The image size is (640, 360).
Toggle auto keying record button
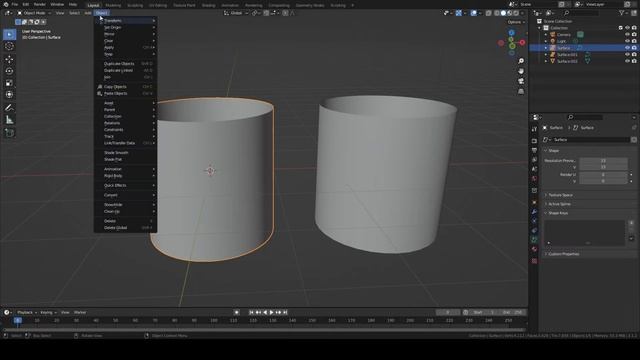coord(237,312)
